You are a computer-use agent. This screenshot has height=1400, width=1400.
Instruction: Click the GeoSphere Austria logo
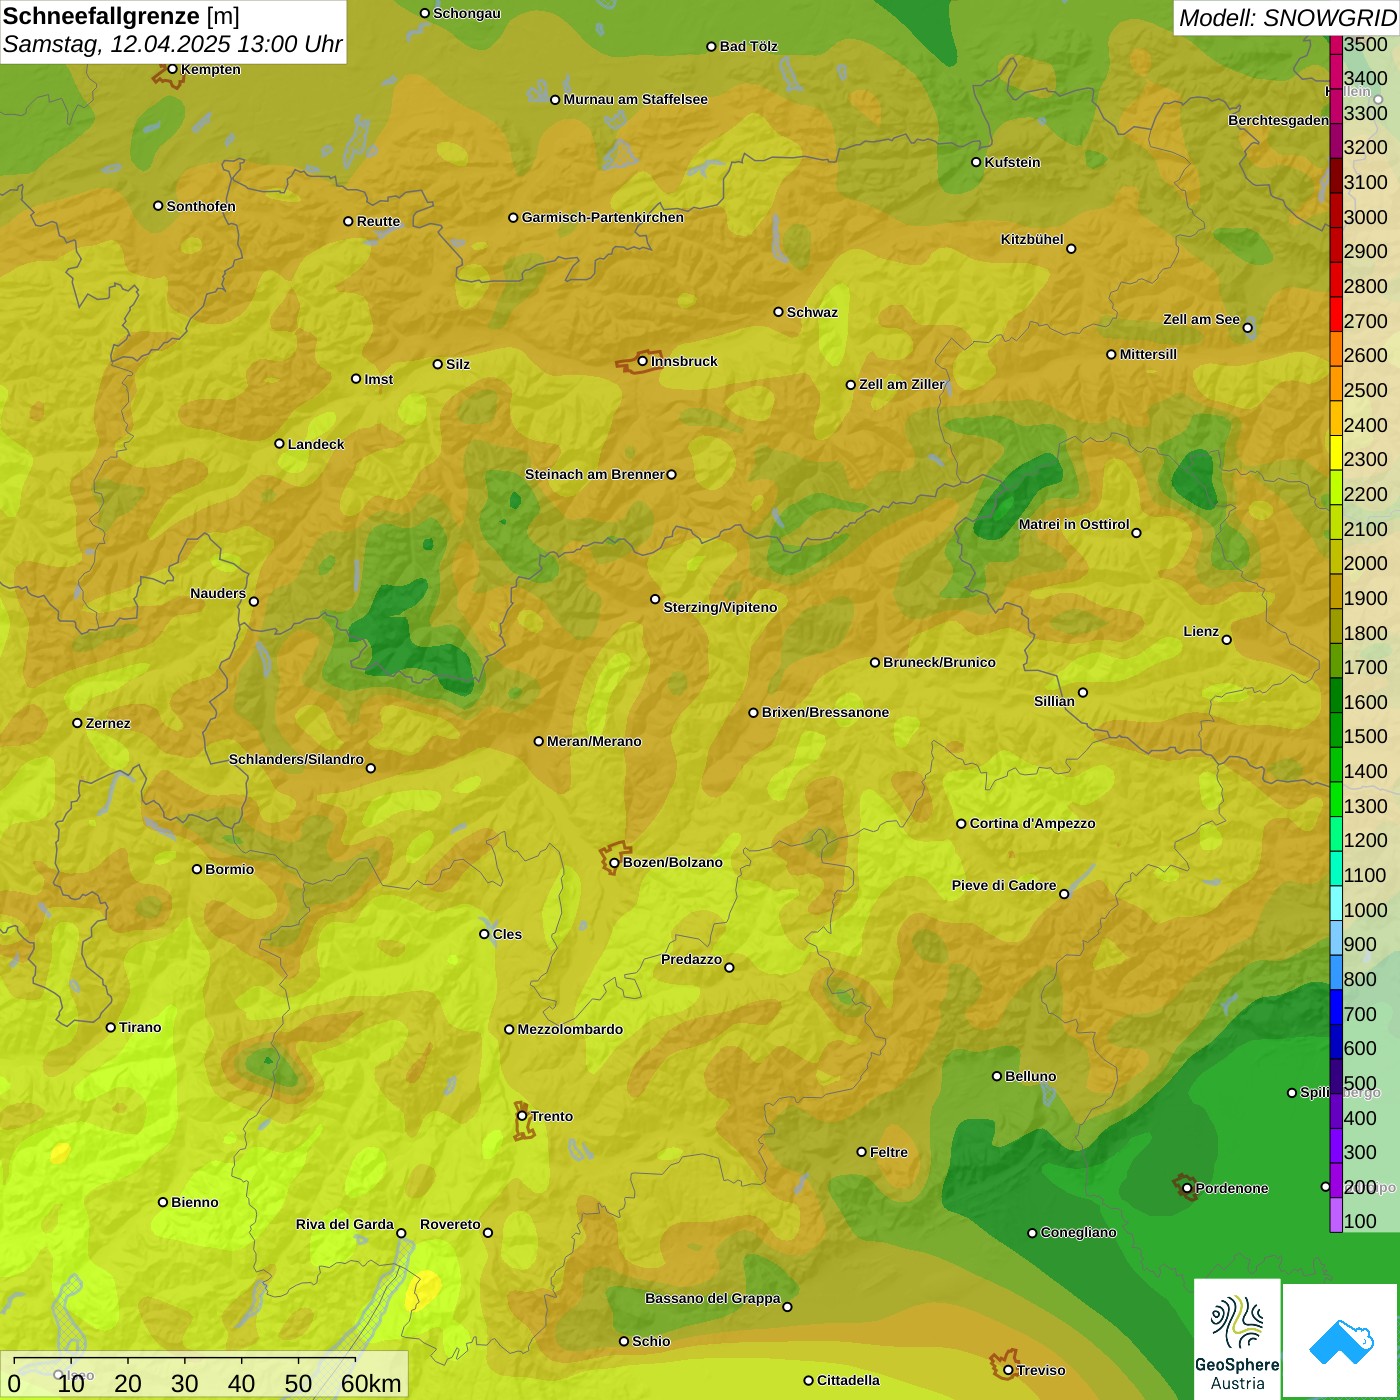(x=1237, y=1339)
